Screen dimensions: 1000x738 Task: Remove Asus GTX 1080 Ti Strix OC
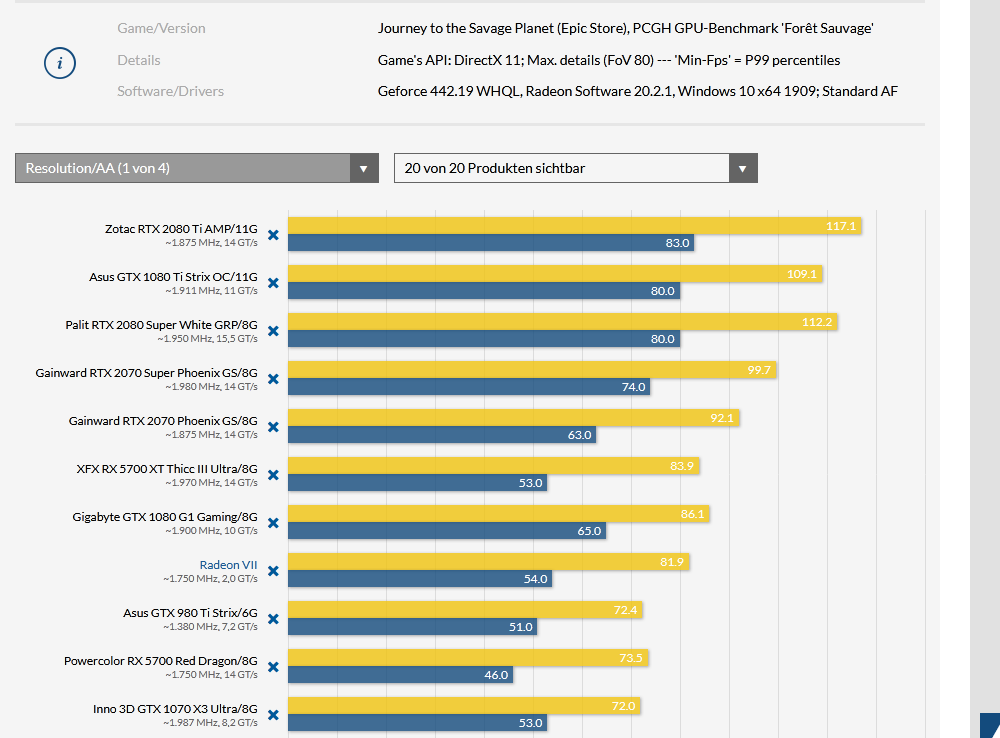(x=273, y=283)
